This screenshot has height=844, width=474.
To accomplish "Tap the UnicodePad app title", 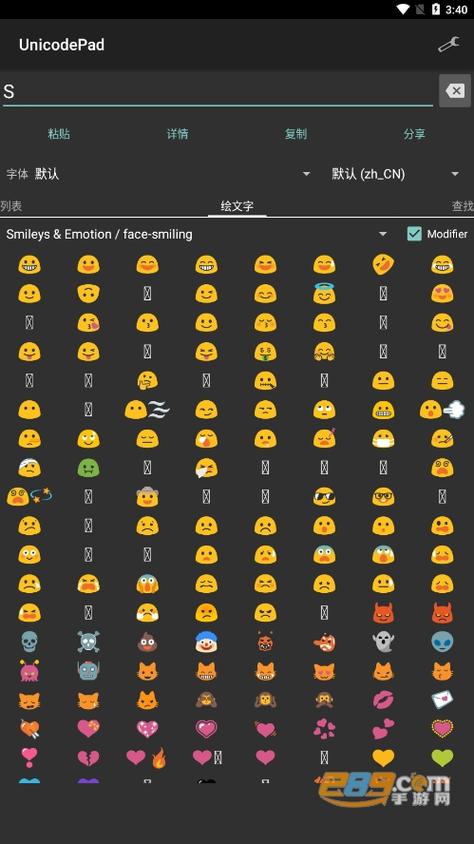I will (x=62, y=45).
